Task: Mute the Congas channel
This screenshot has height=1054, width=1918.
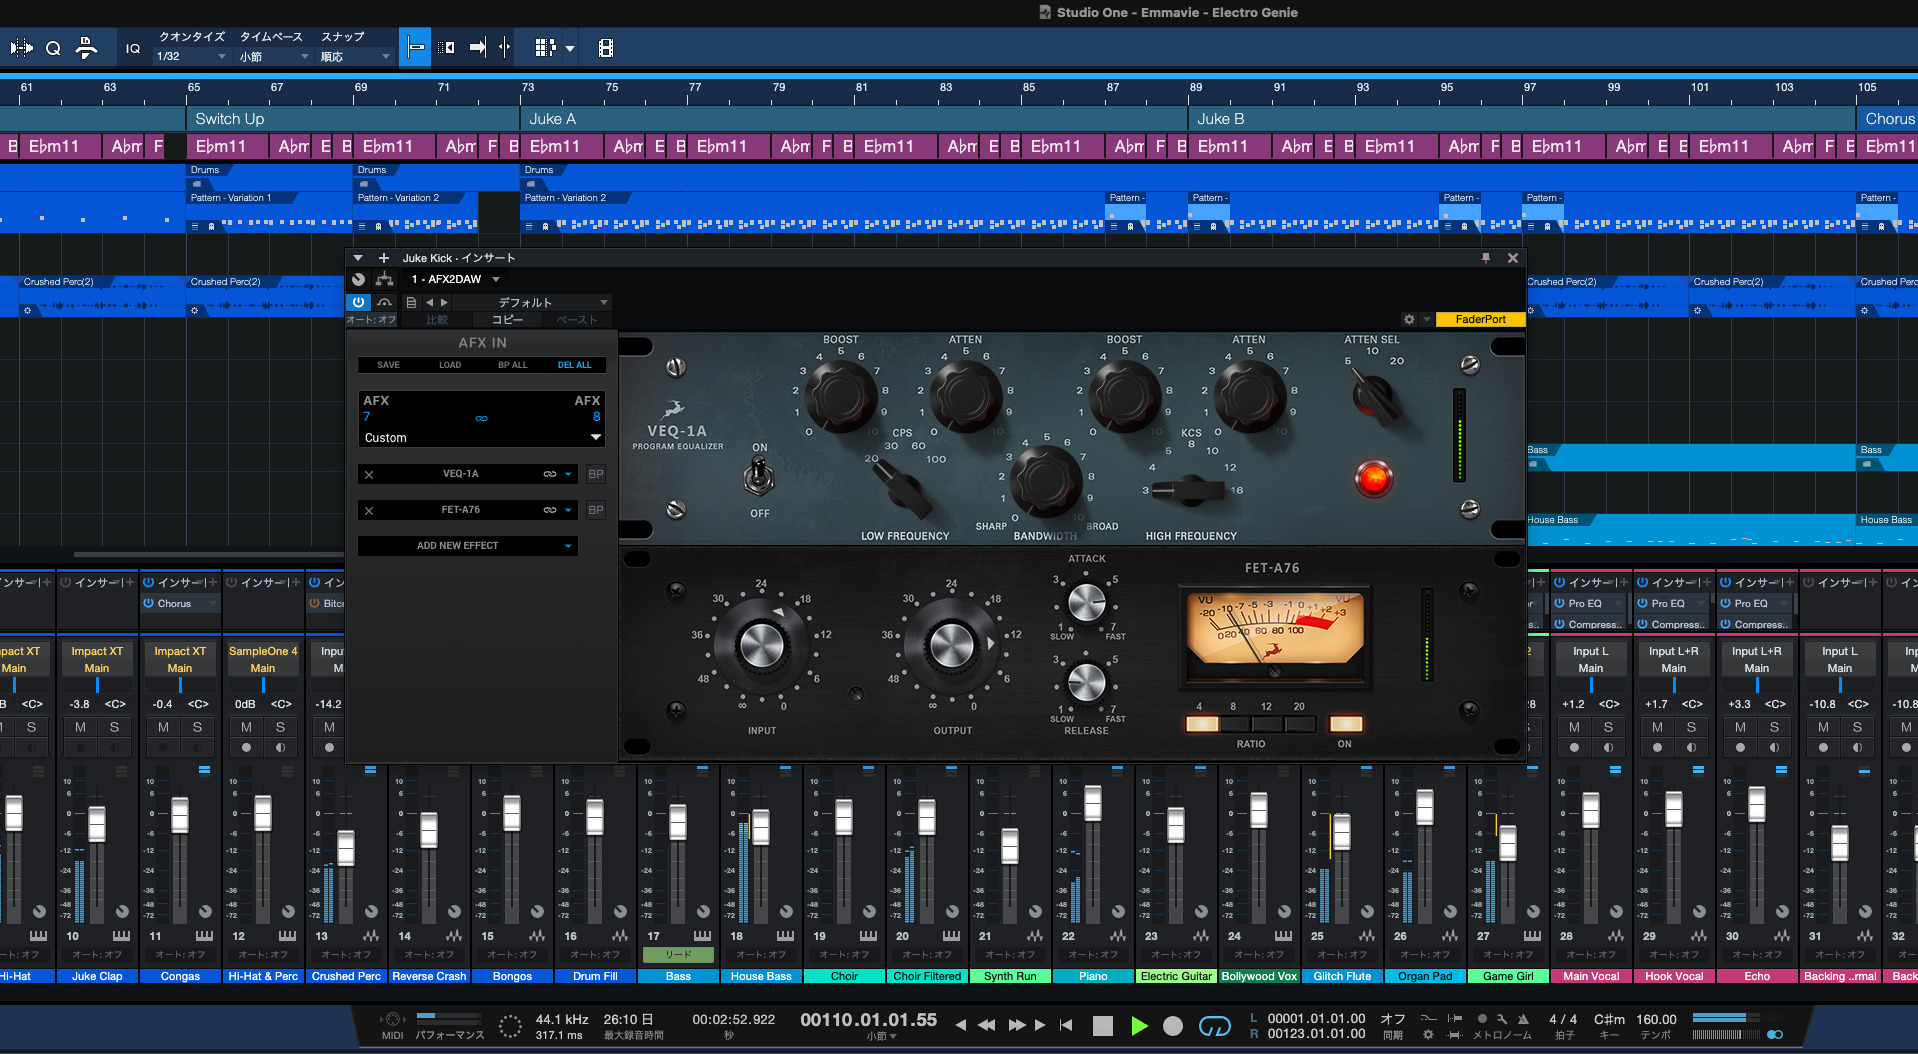Action: [x=163, y=727]
